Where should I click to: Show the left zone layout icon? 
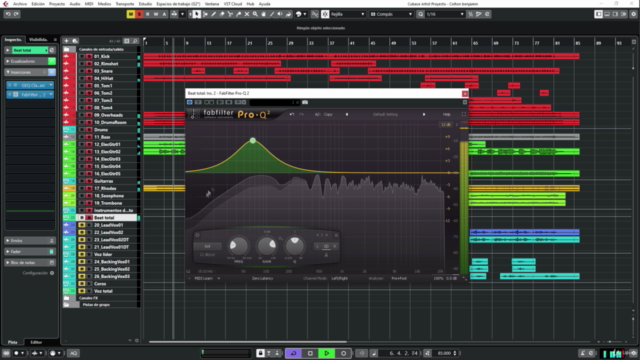point(598,14)
